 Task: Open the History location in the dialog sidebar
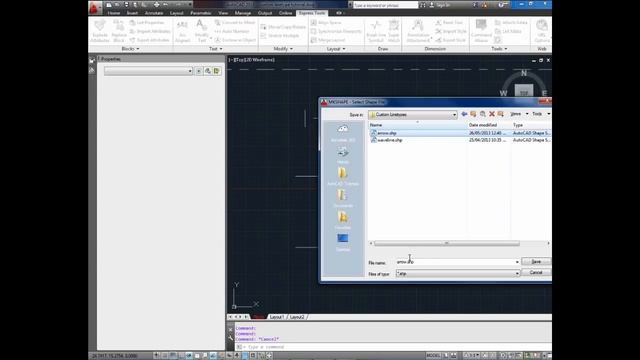click(342, 155)
